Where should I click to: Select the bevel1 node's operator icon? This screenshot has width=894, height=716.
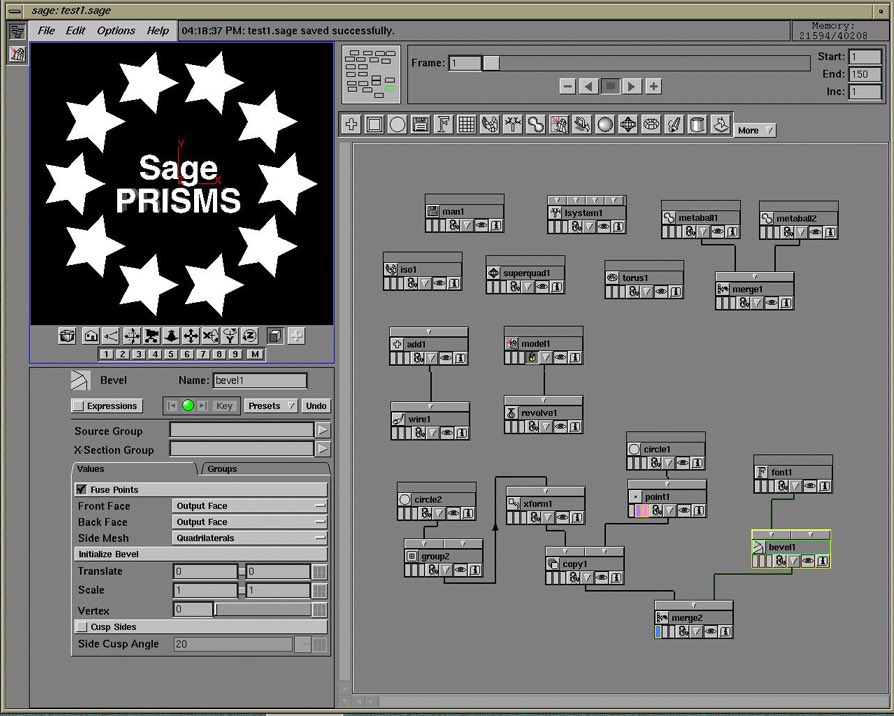click(x=758, y=547)
